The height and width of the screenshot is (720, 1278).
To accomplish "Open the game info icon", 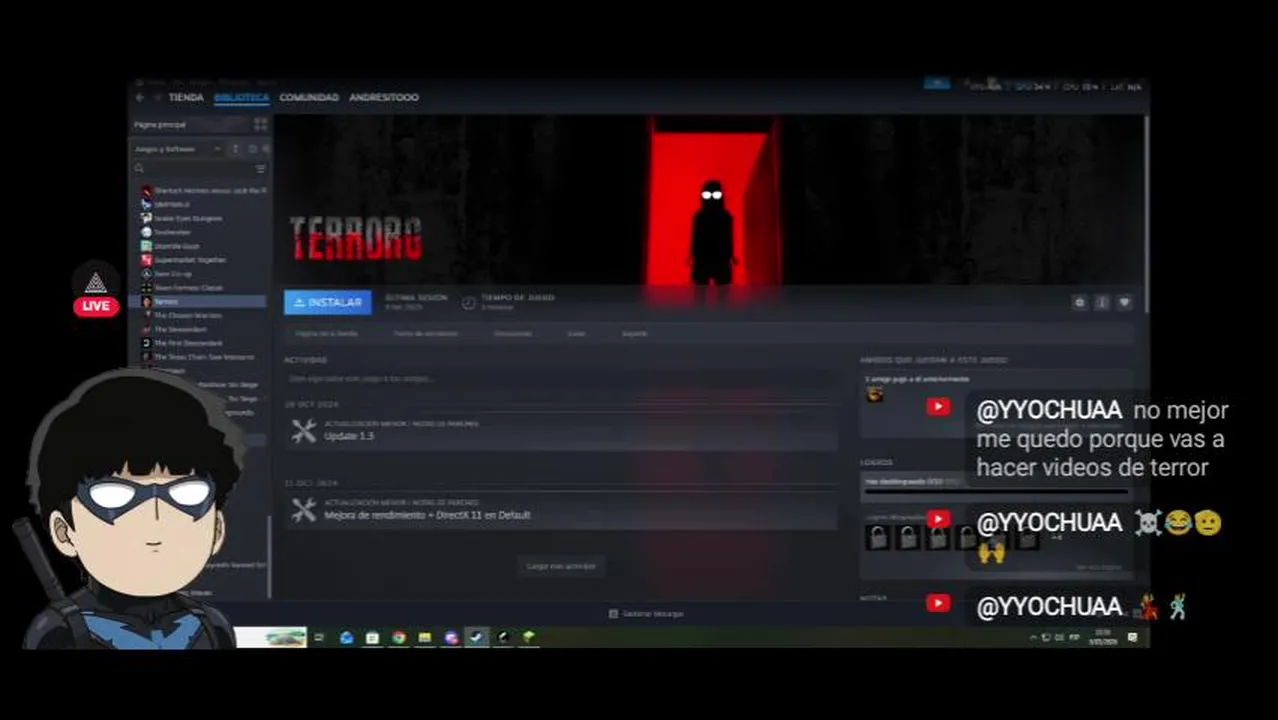I will tap(1102, 302).
